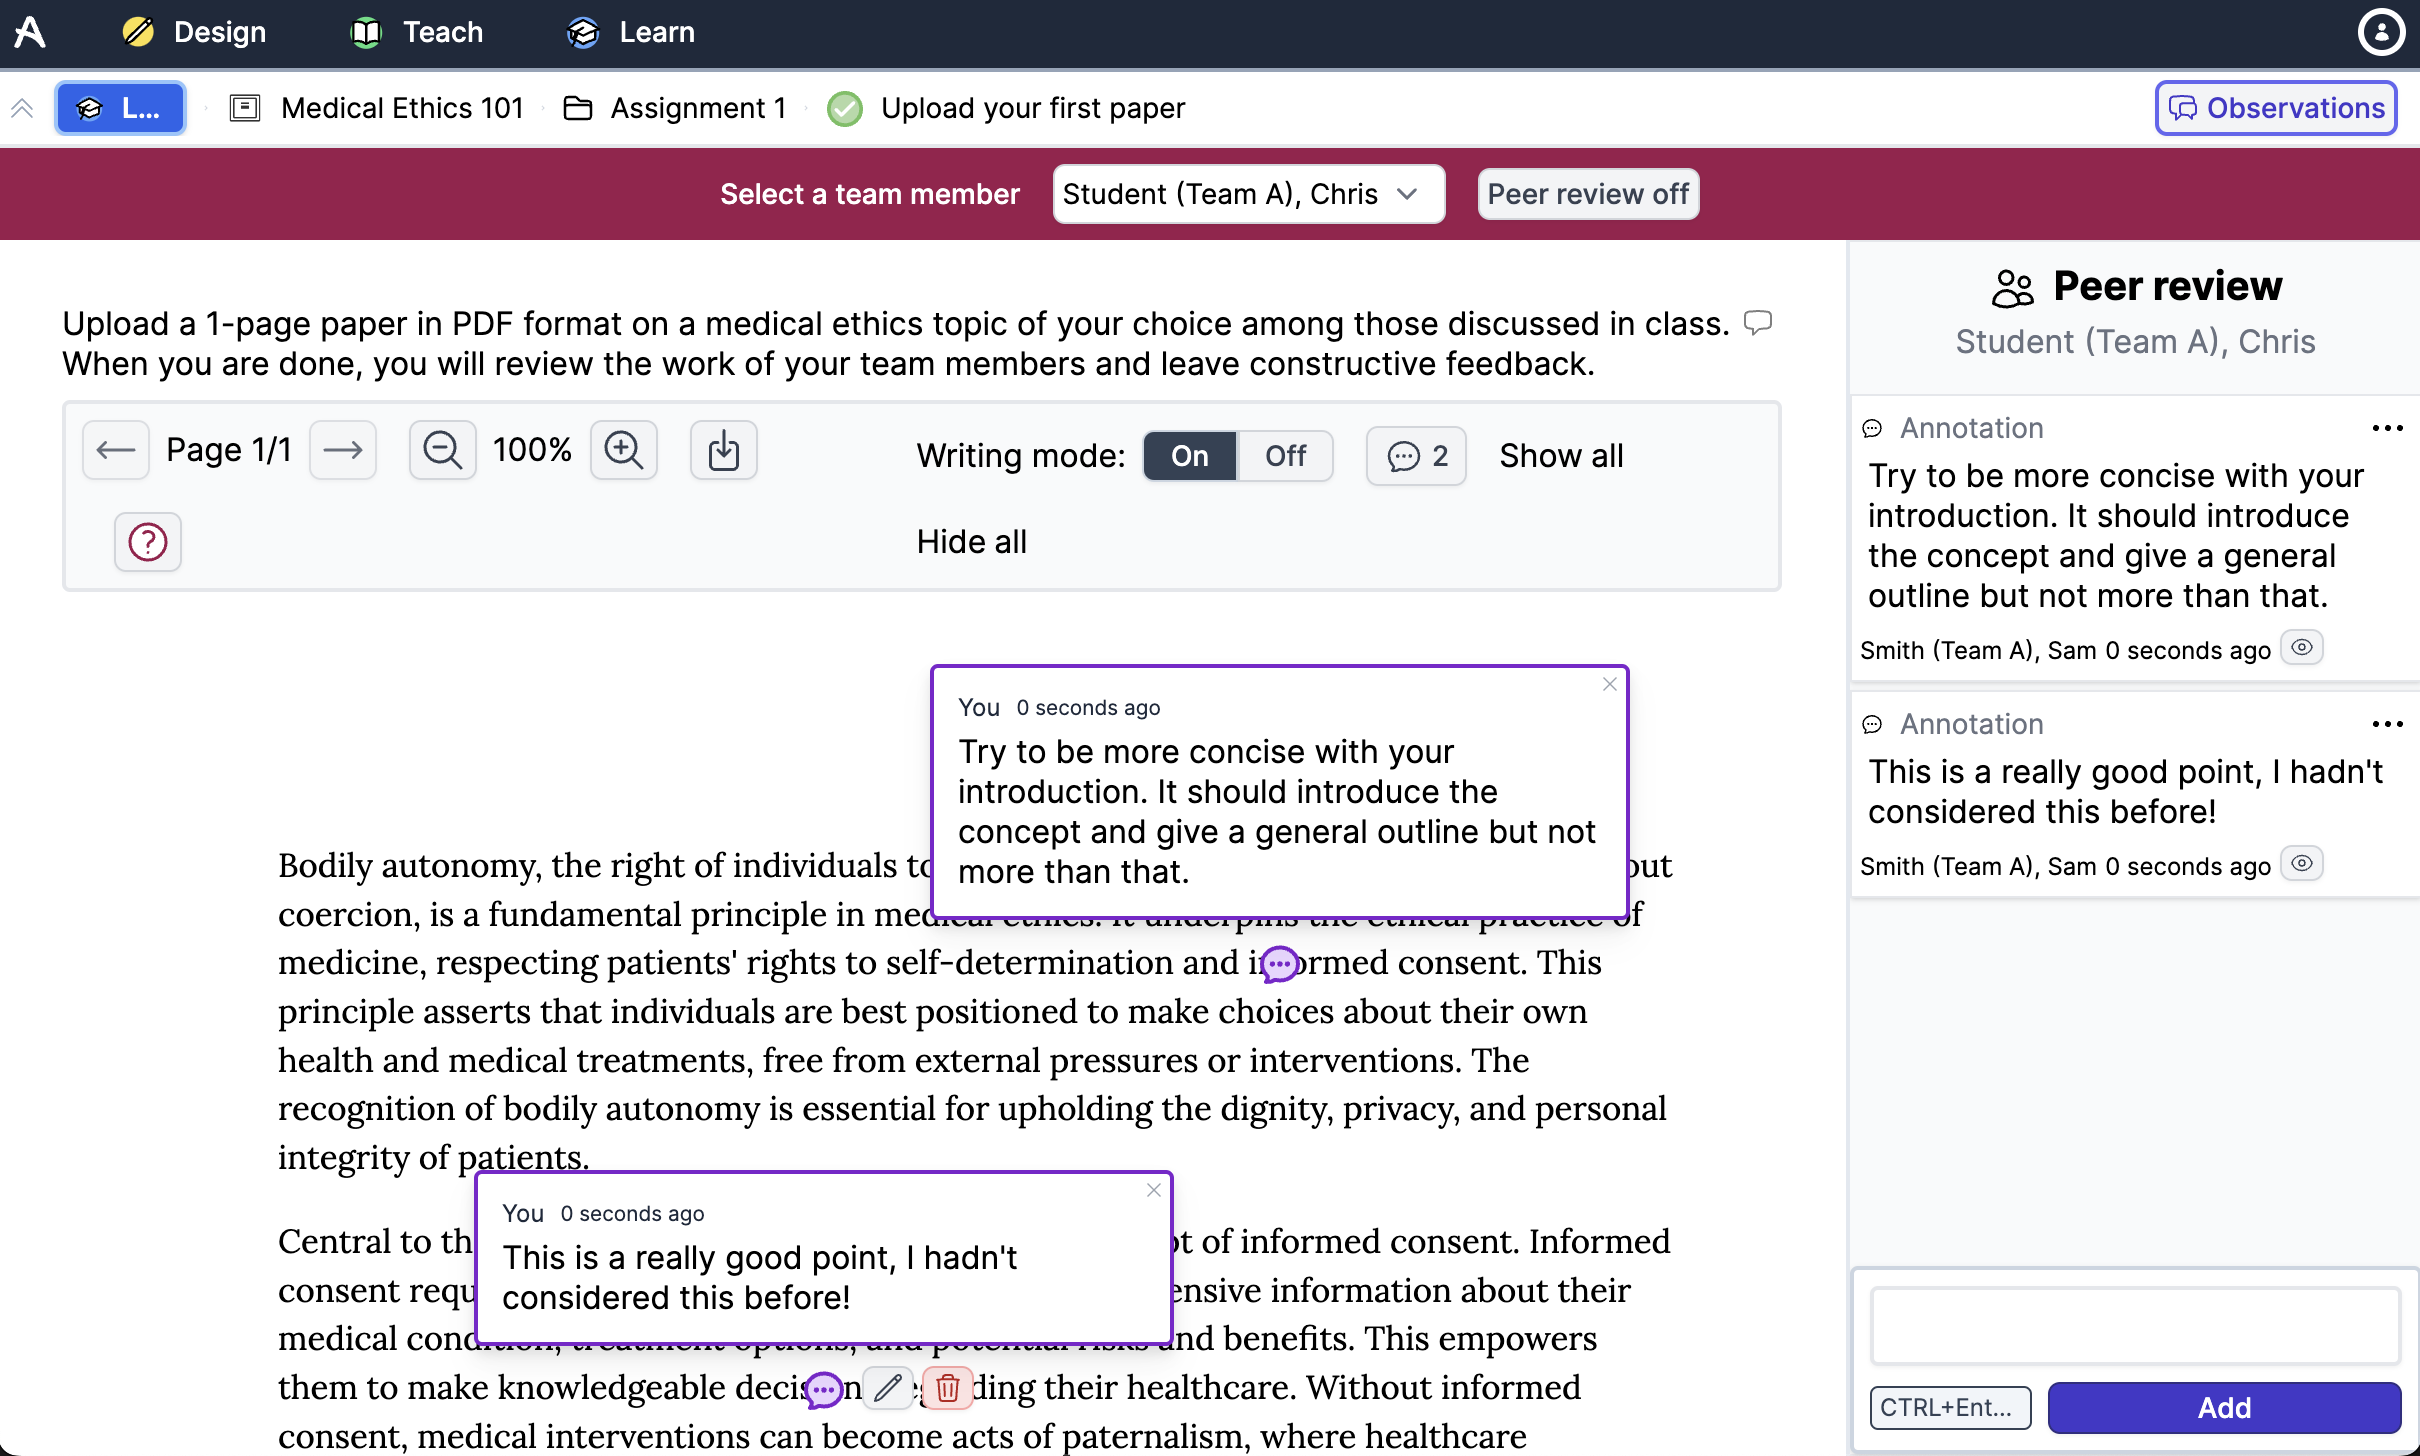
Task: Open the Teach tab
Action: pyautogui.click(x=417, y=32)
